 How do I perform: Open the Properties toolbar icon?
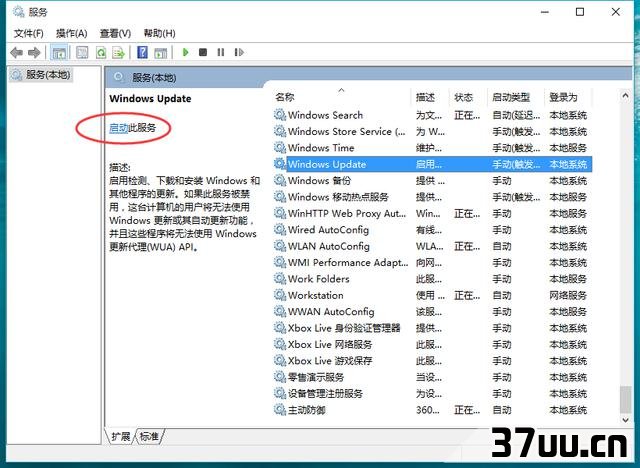coord(82,53)
